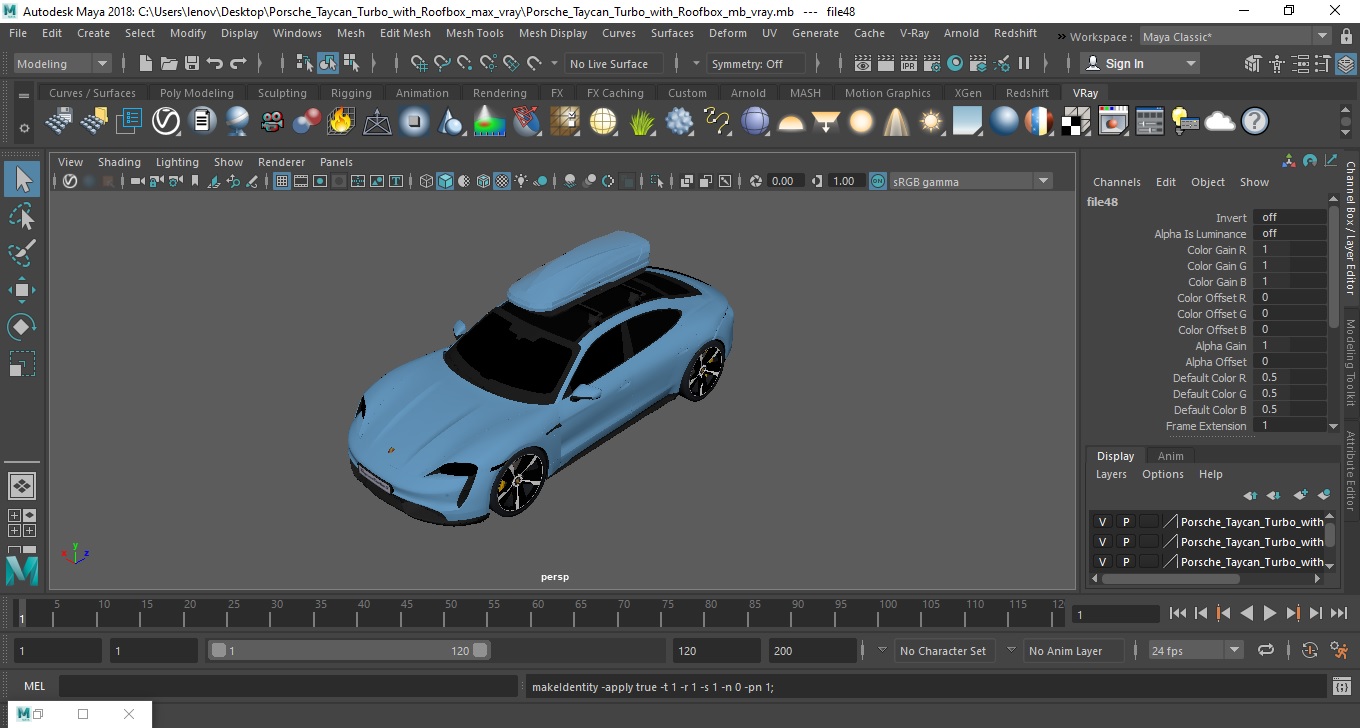The image size is (1360, 728).
Task: Open the sRGB gamma view transform dropdown
Action: (x=971, y=181)
